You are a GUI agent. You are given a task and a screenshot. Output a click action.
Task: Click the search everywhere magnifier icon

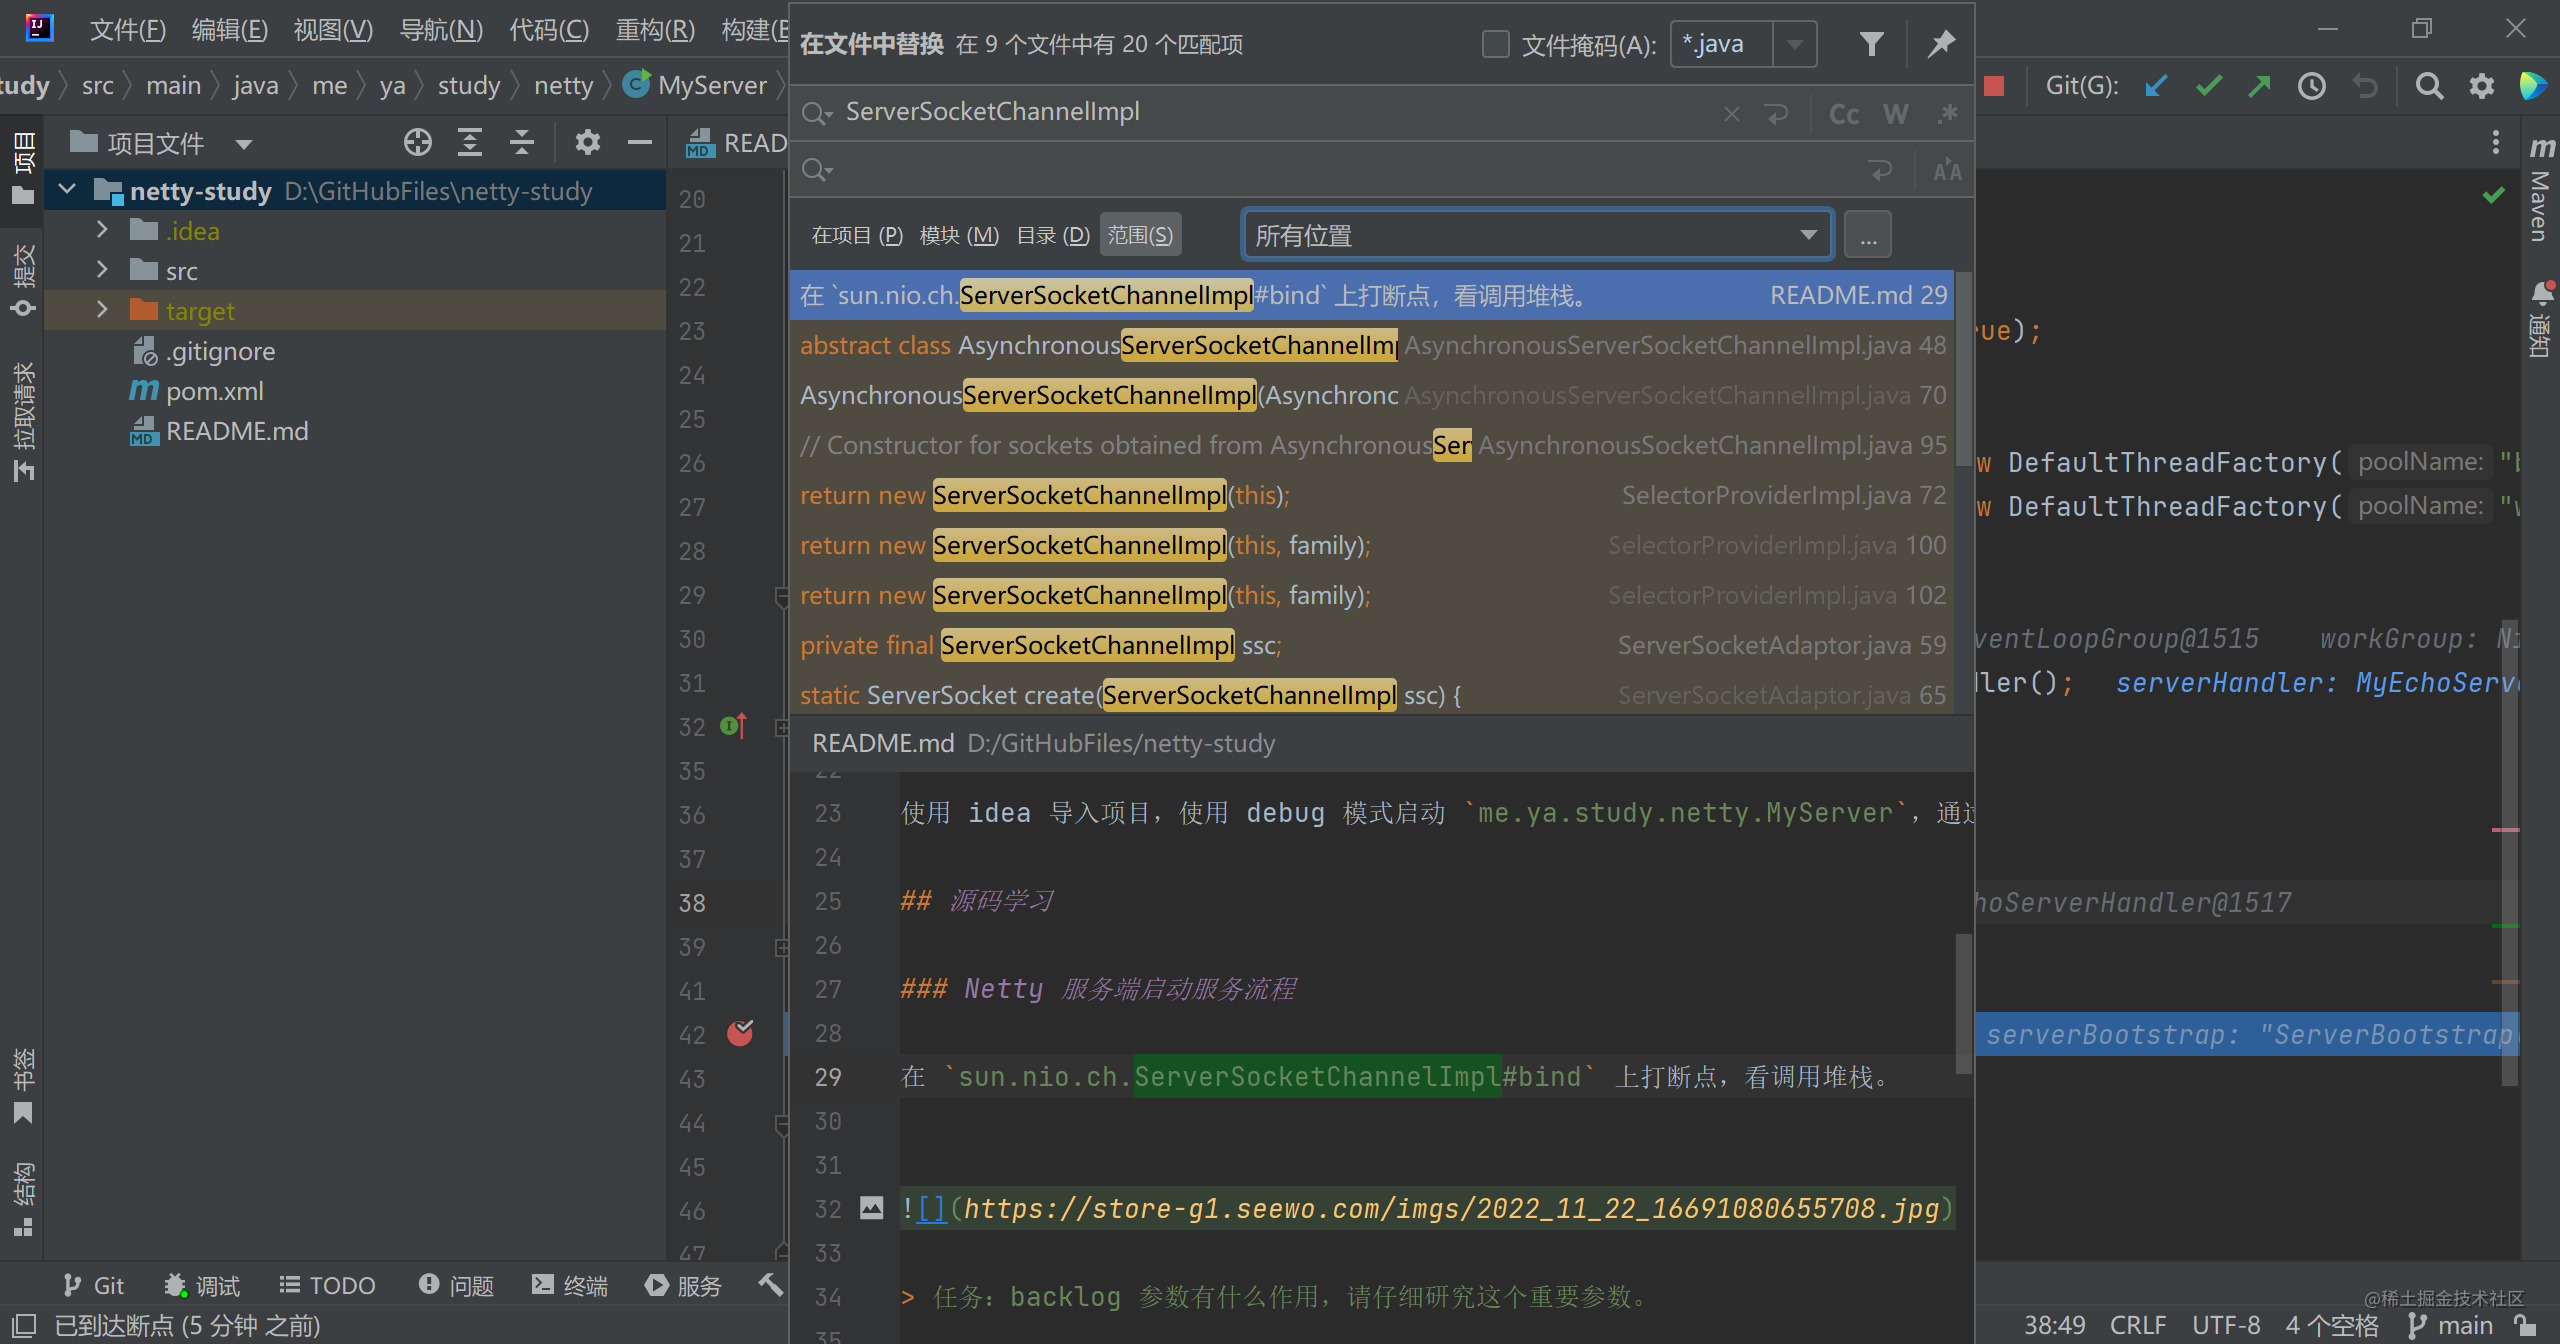tap(2429, 86)
